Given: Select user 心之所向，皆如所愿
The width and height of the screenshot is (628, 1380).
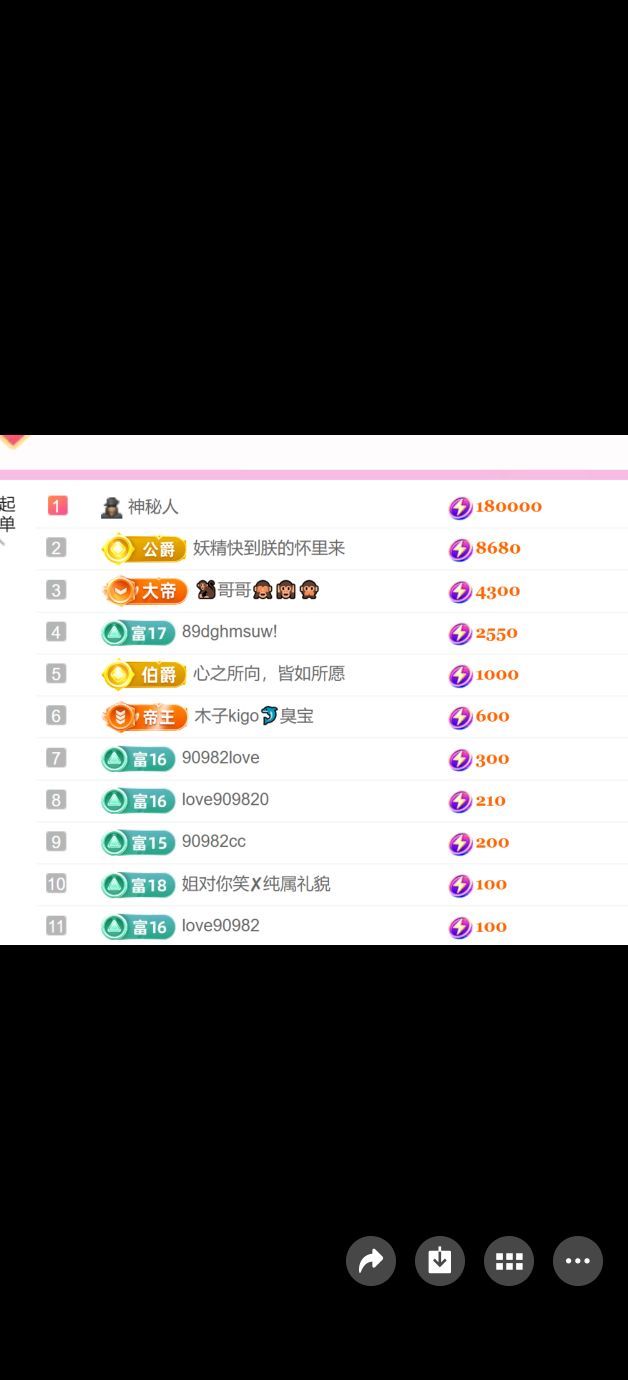Looking at the screenshot, I should (x=268, y=675).
